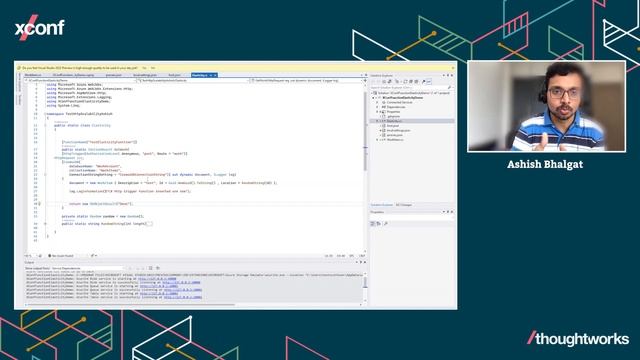Viewport: 640px width, 360px height.
Task: Switch to the Solution Explorer bottom tab
Action: 382,205
